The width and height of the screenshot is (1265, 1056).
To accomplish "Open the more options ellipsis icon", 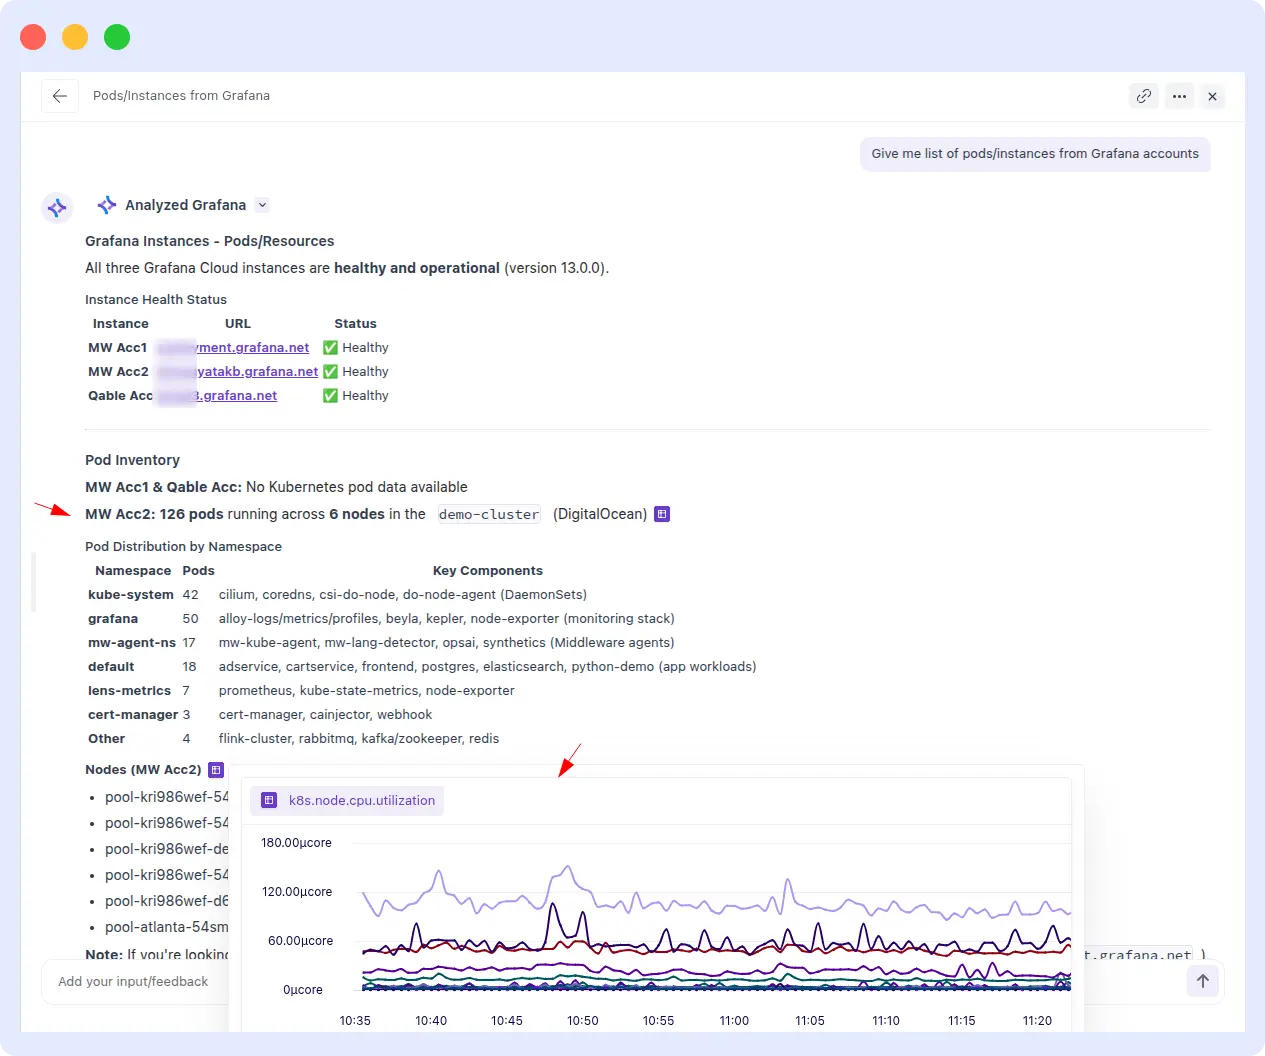I will point(1179,96).
